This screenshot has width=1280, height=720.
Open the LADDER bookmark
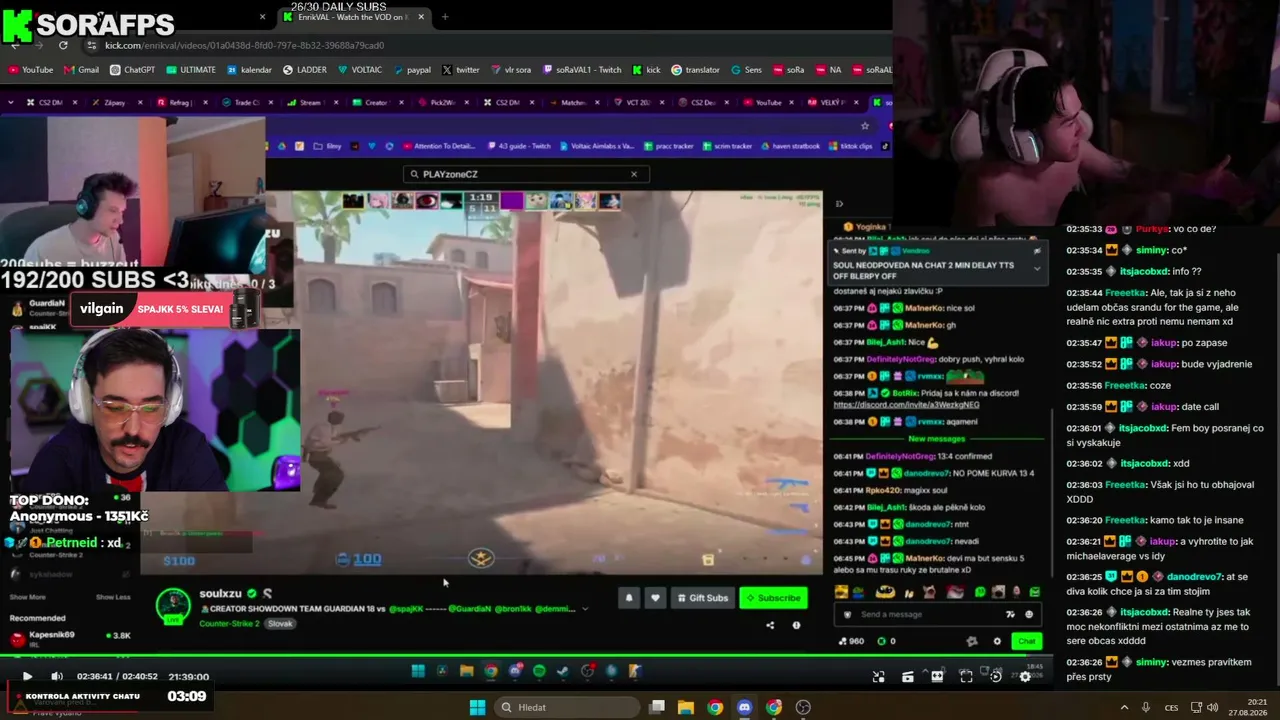pyautogui.click(x=304, y=70)
